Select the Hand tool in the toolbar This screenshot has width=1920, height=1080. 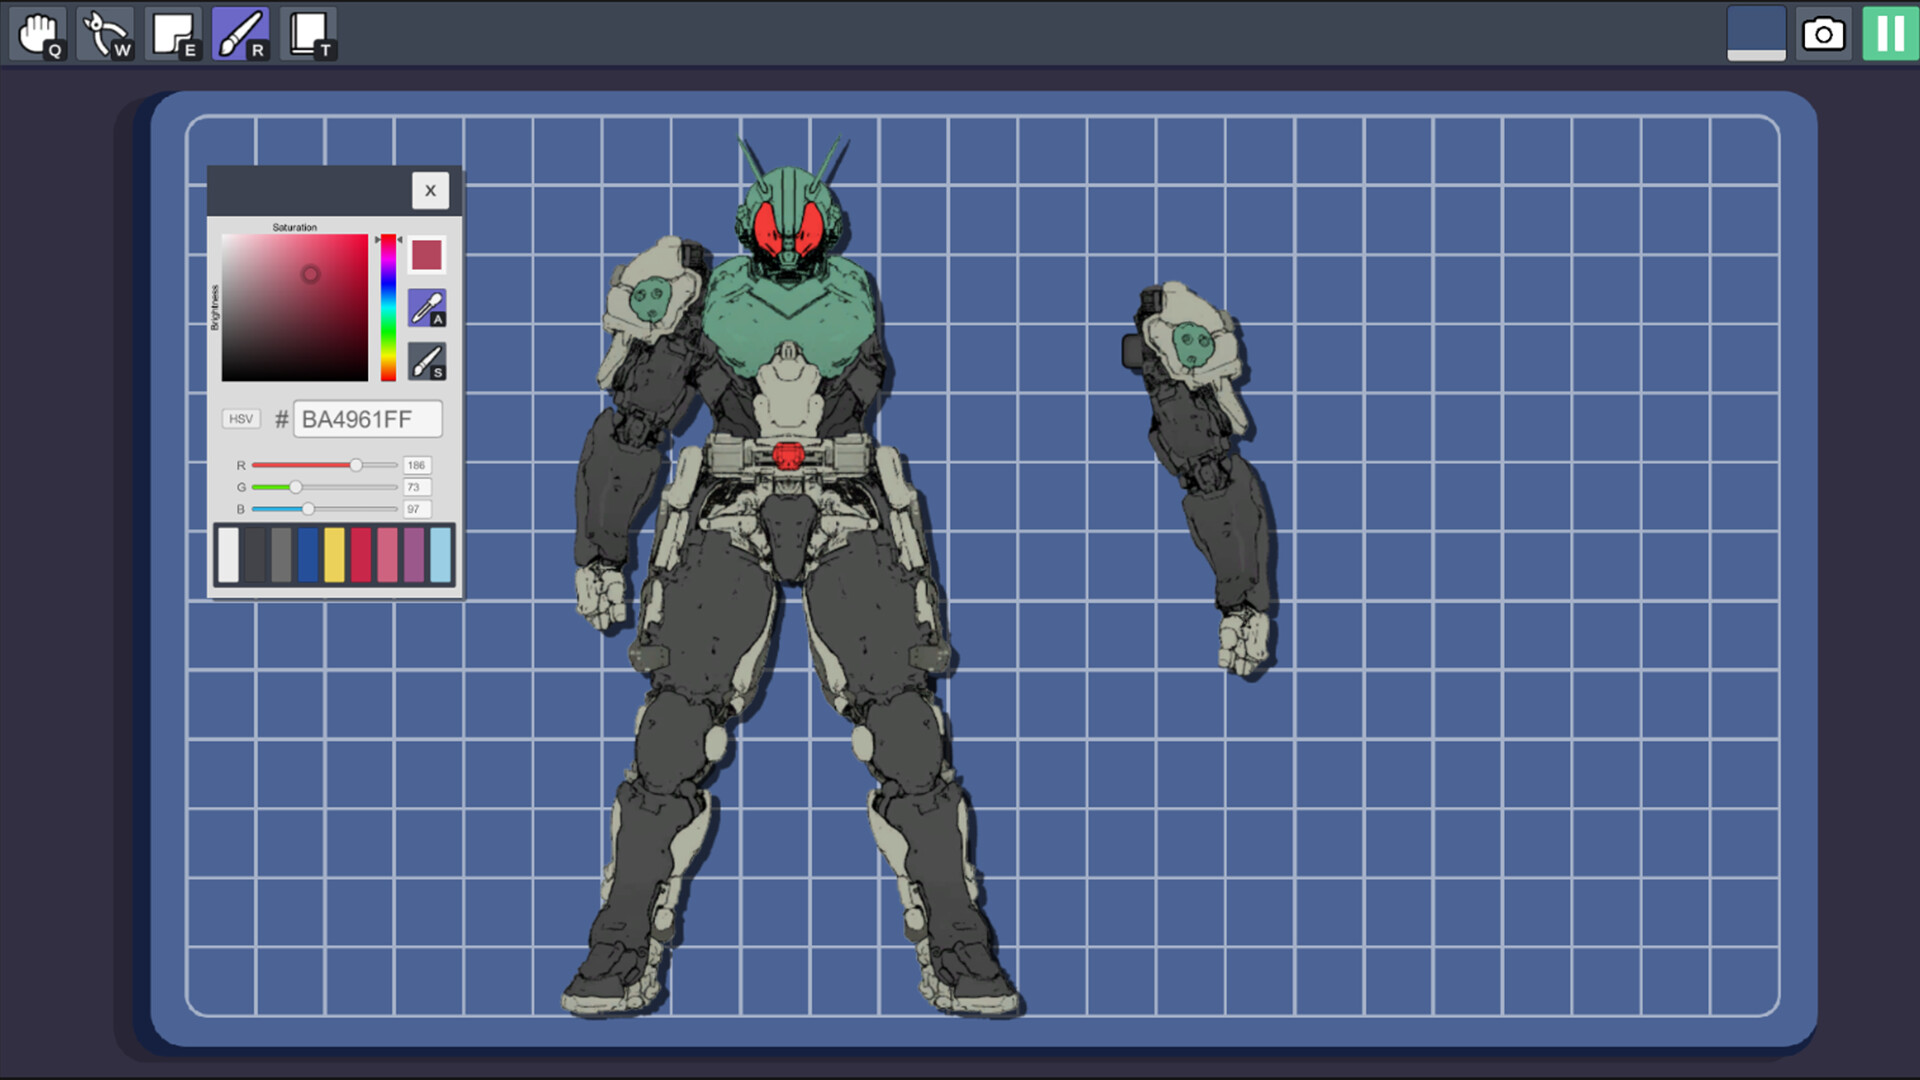coord(40,32)
